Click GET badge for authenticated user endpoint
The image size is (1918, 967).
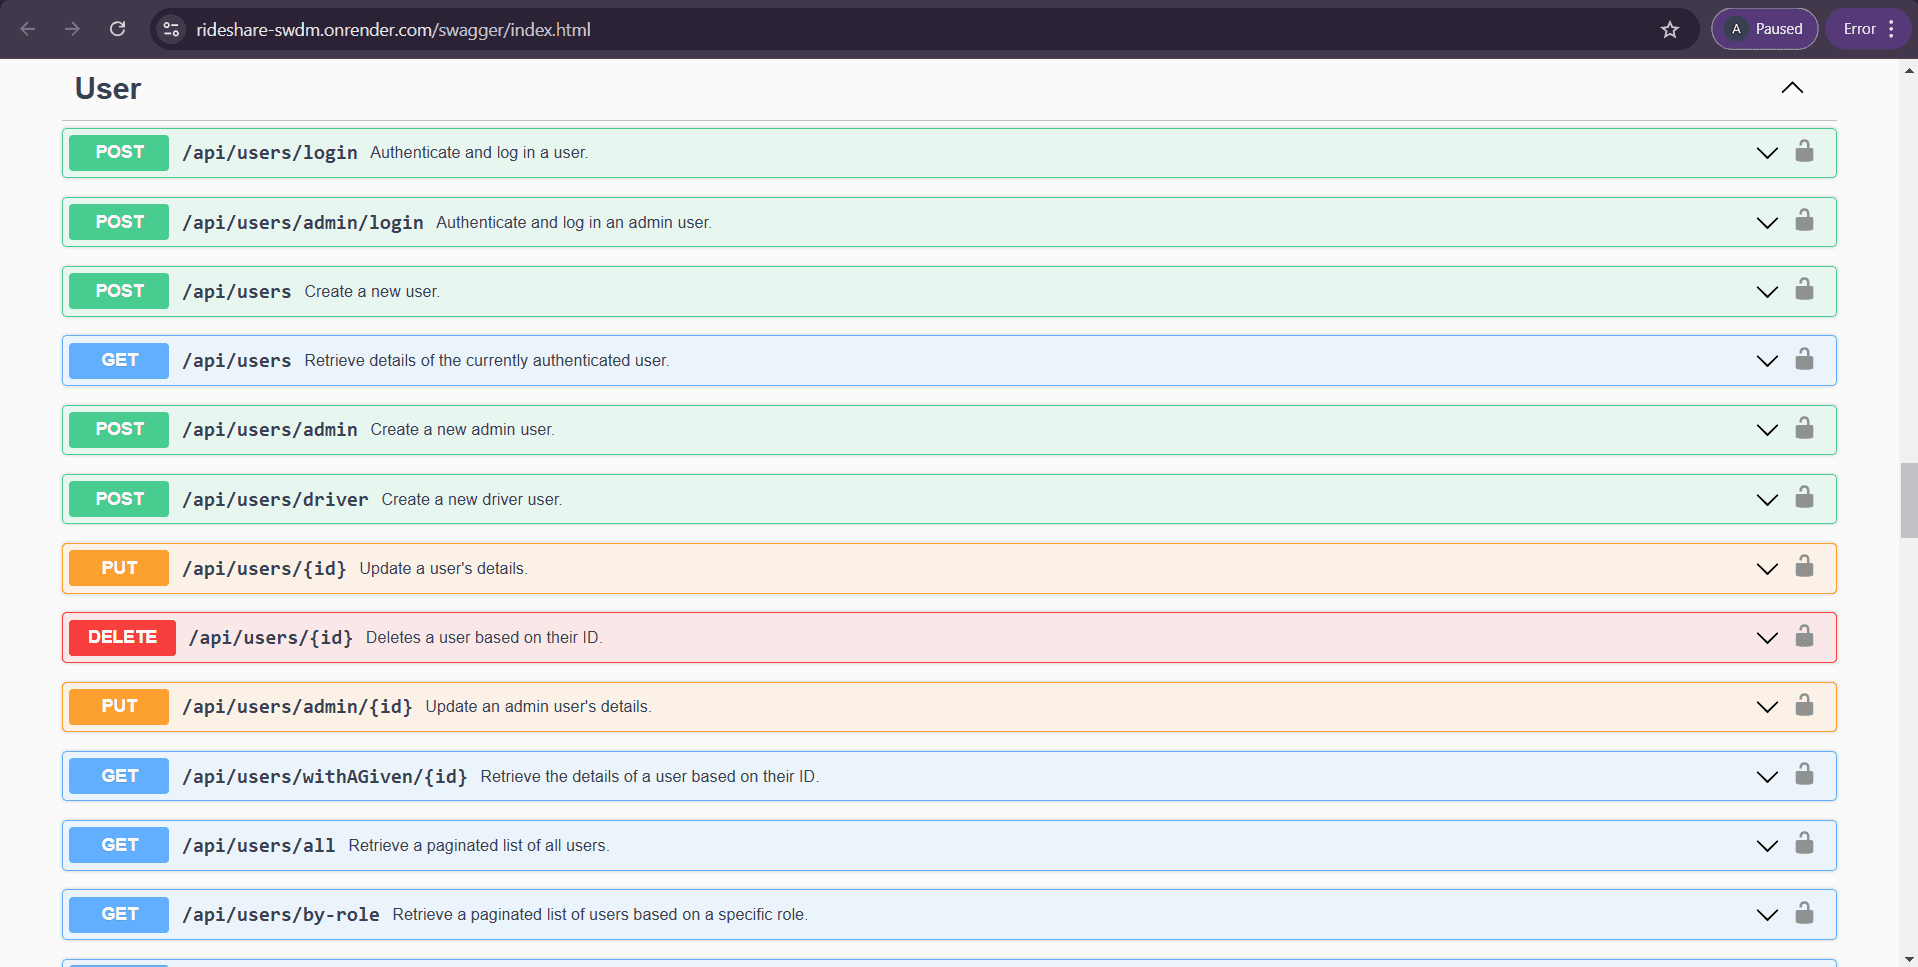pos(119,360)
